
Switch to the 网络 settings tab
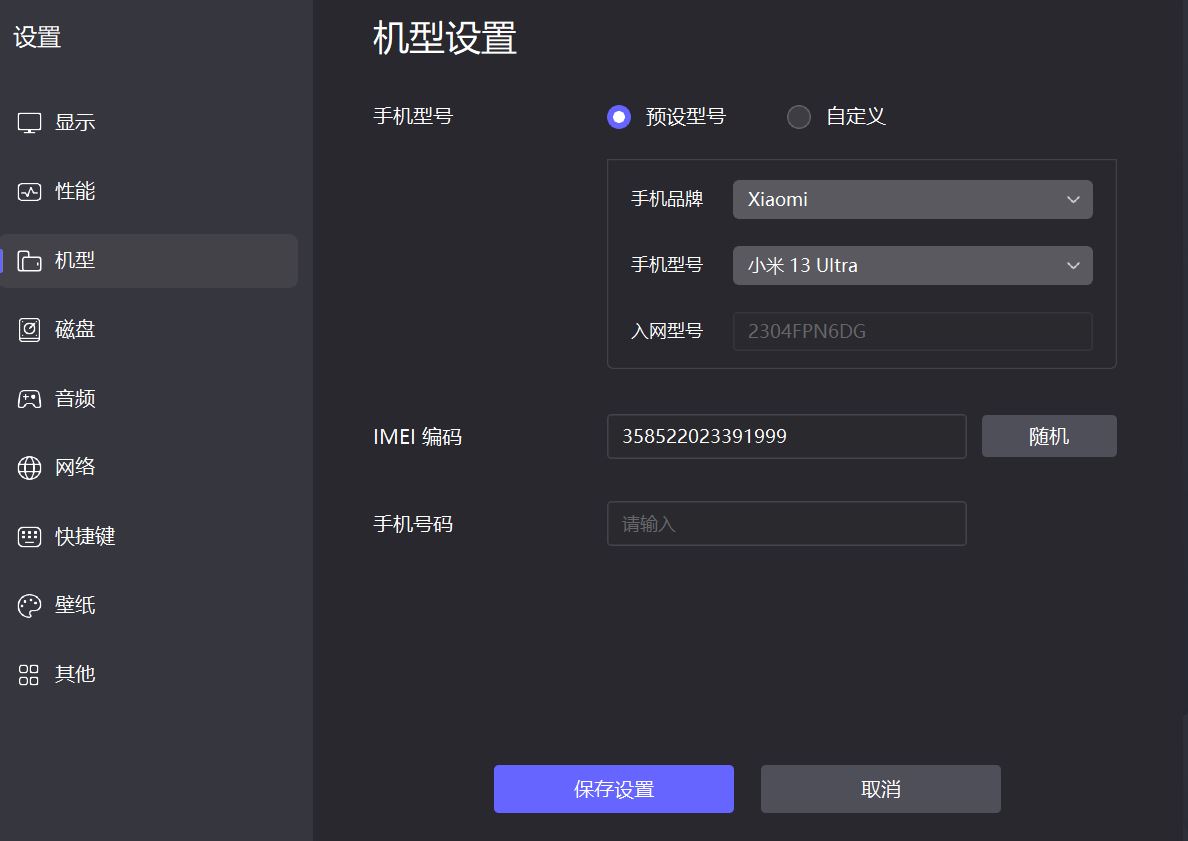(75, 467)
